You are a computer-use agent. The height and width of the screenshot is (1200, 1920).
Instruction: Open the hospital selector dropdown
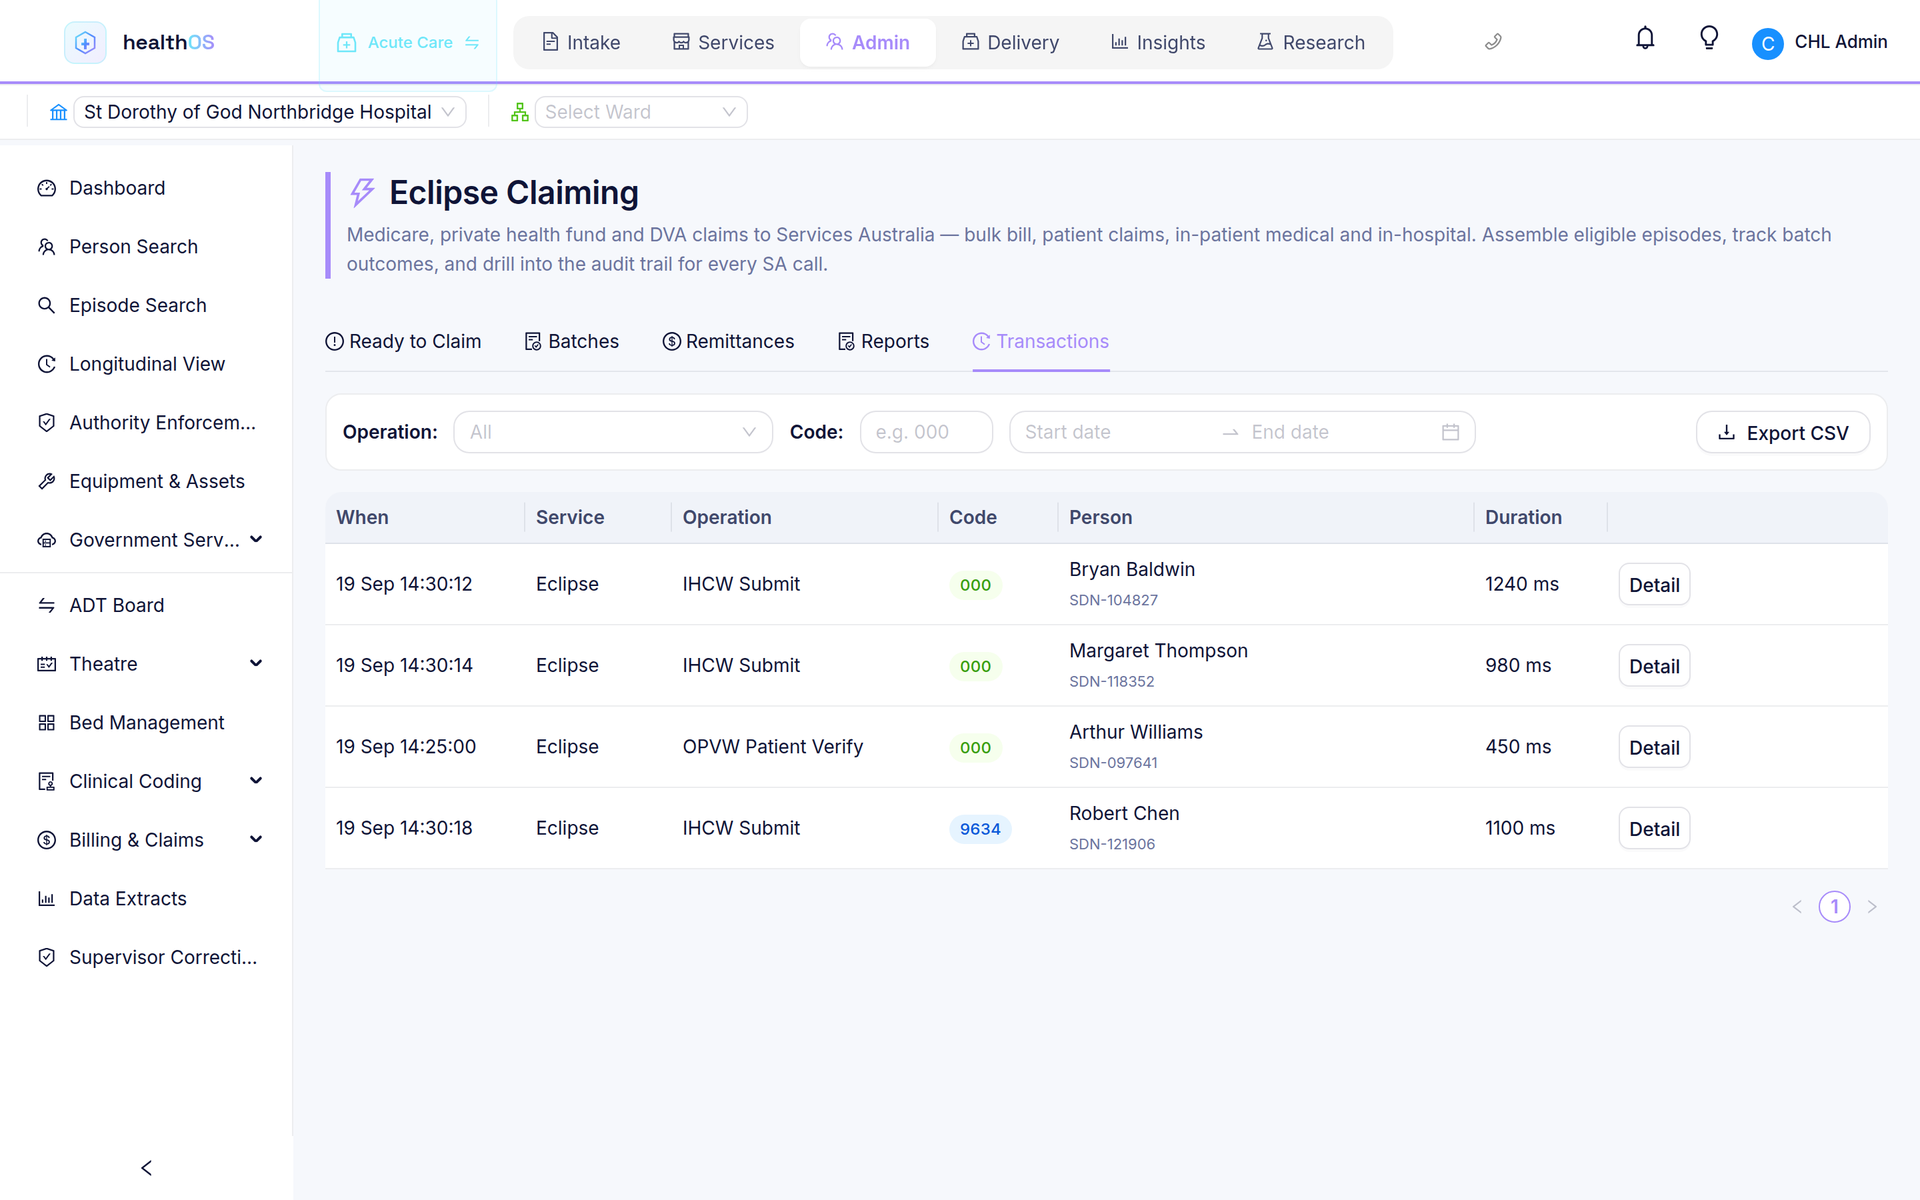tap(270, 112)
